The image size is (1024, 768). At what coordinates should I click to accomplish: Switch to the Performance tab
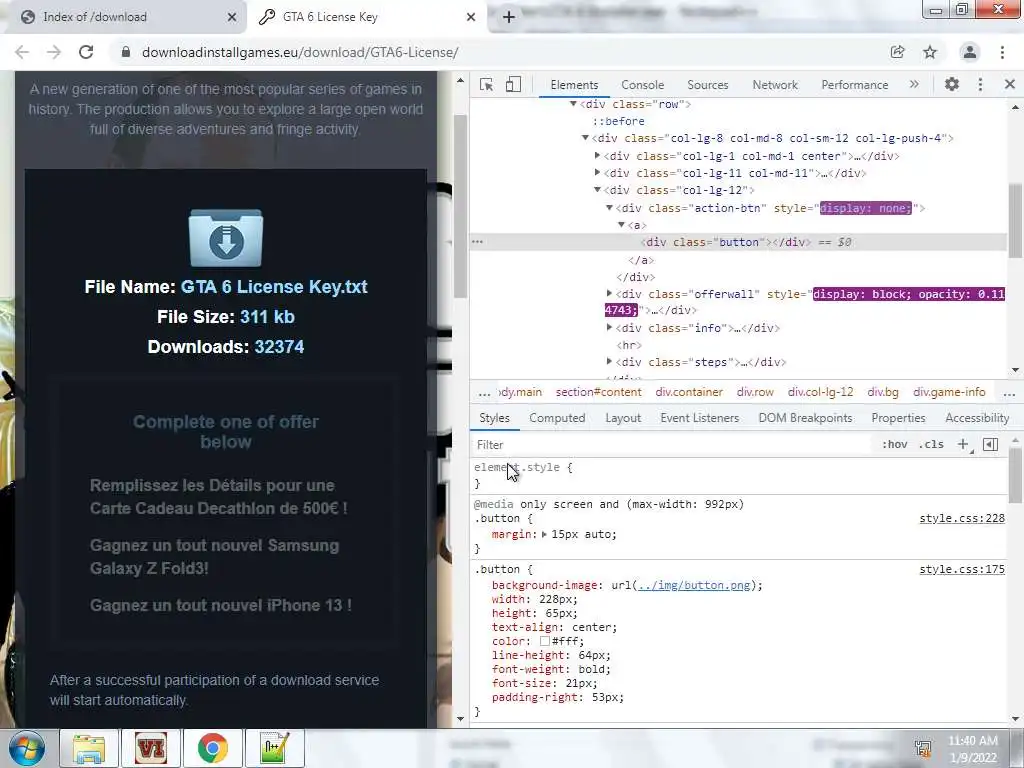tap(855, 85)
